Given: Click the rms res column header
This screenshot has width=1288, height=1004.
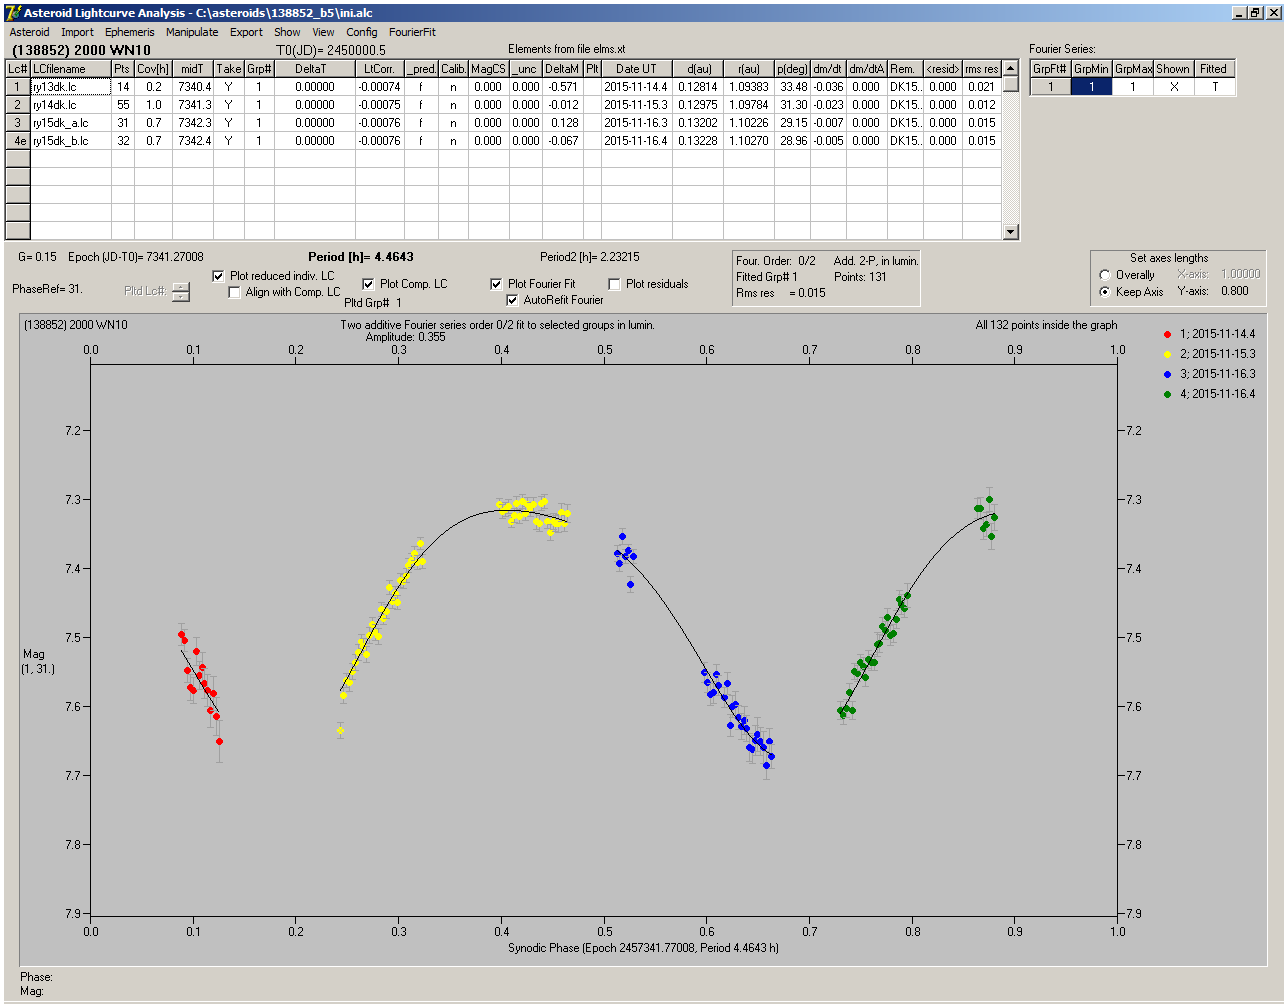Looking at the screenshot, I should pyautogui.click(x=982, y=69).
